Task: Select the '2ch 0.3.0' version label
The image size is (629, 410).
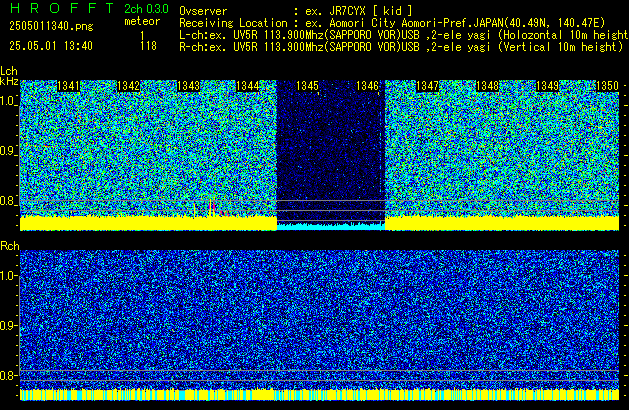Action: coord(146,9)
